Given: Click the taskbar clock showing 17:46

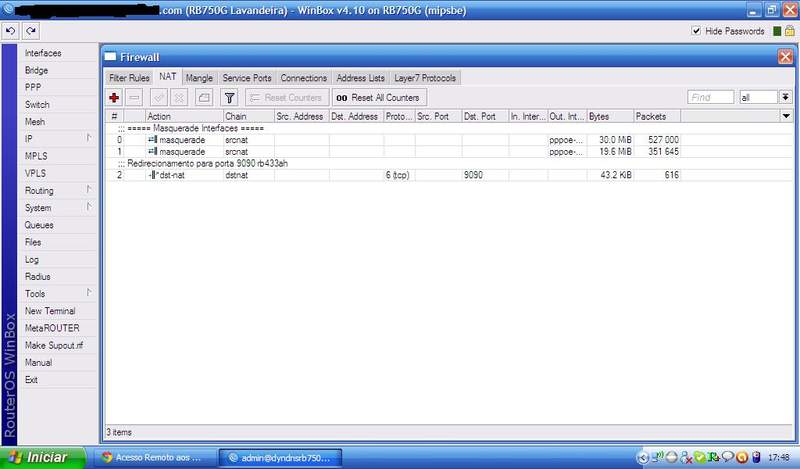Looking at the screenshot, I should (779, 458).
